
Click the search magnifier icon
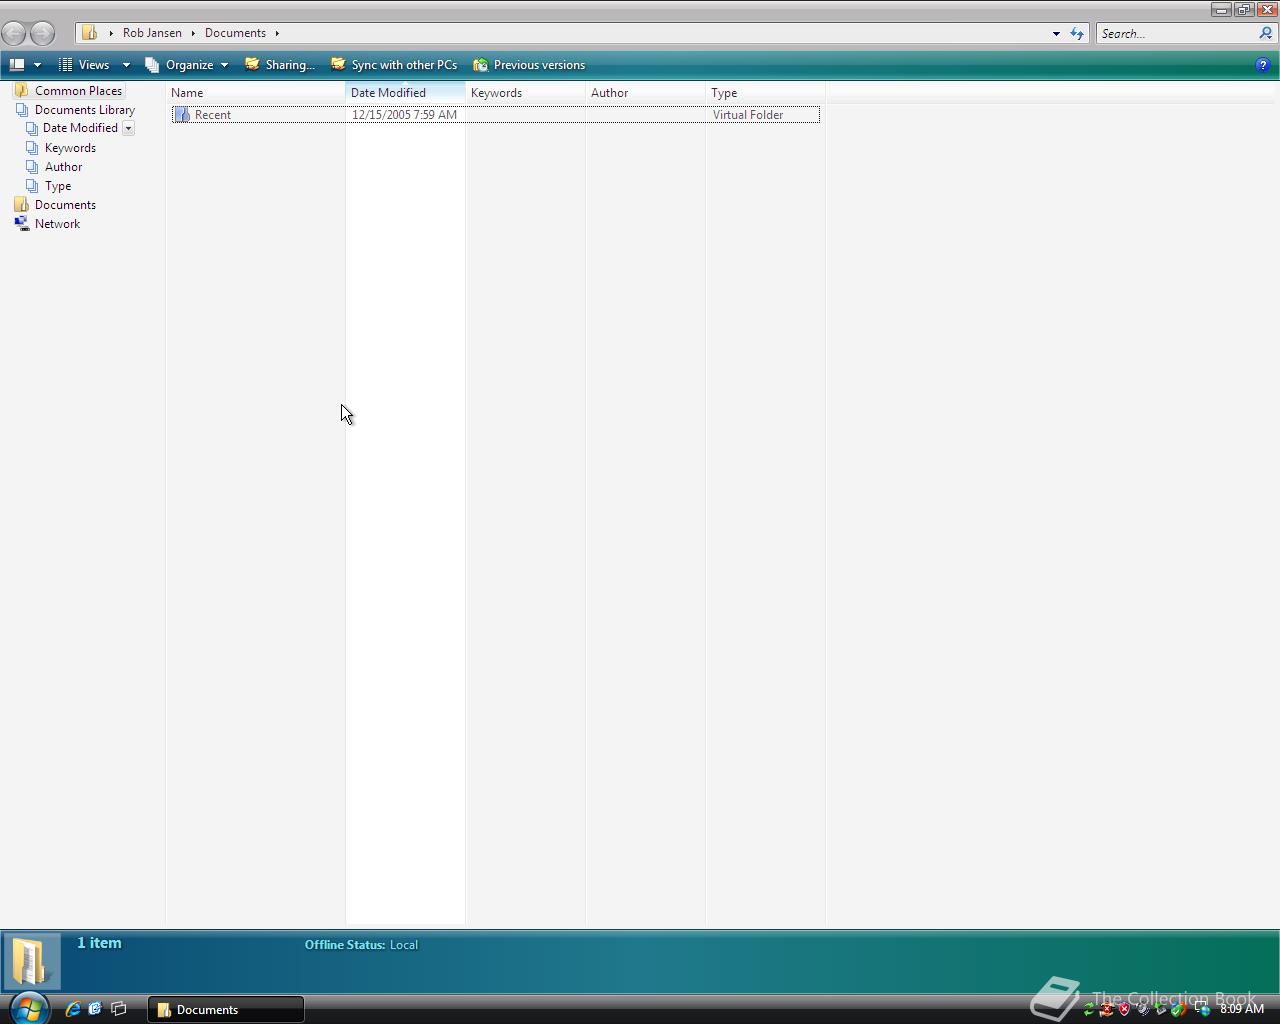[1266, 33]
